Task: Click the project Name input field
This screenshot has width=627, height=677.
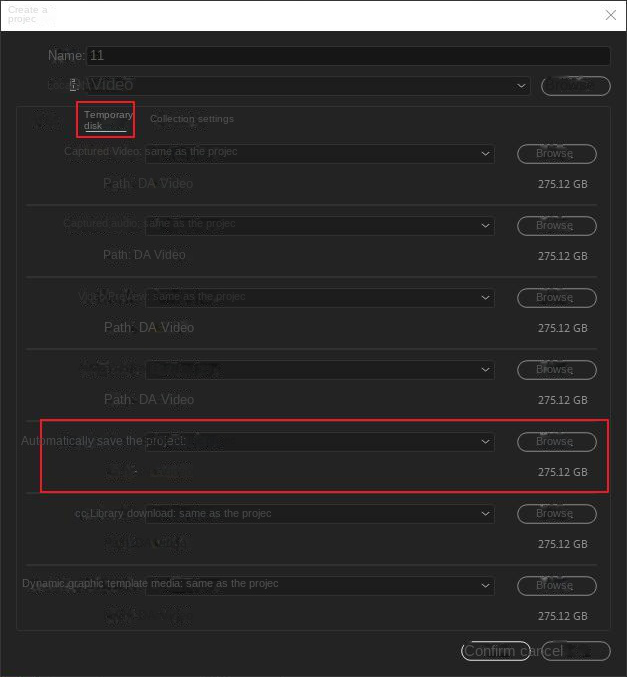Action: pyautogui.click(x=348, y=56)
